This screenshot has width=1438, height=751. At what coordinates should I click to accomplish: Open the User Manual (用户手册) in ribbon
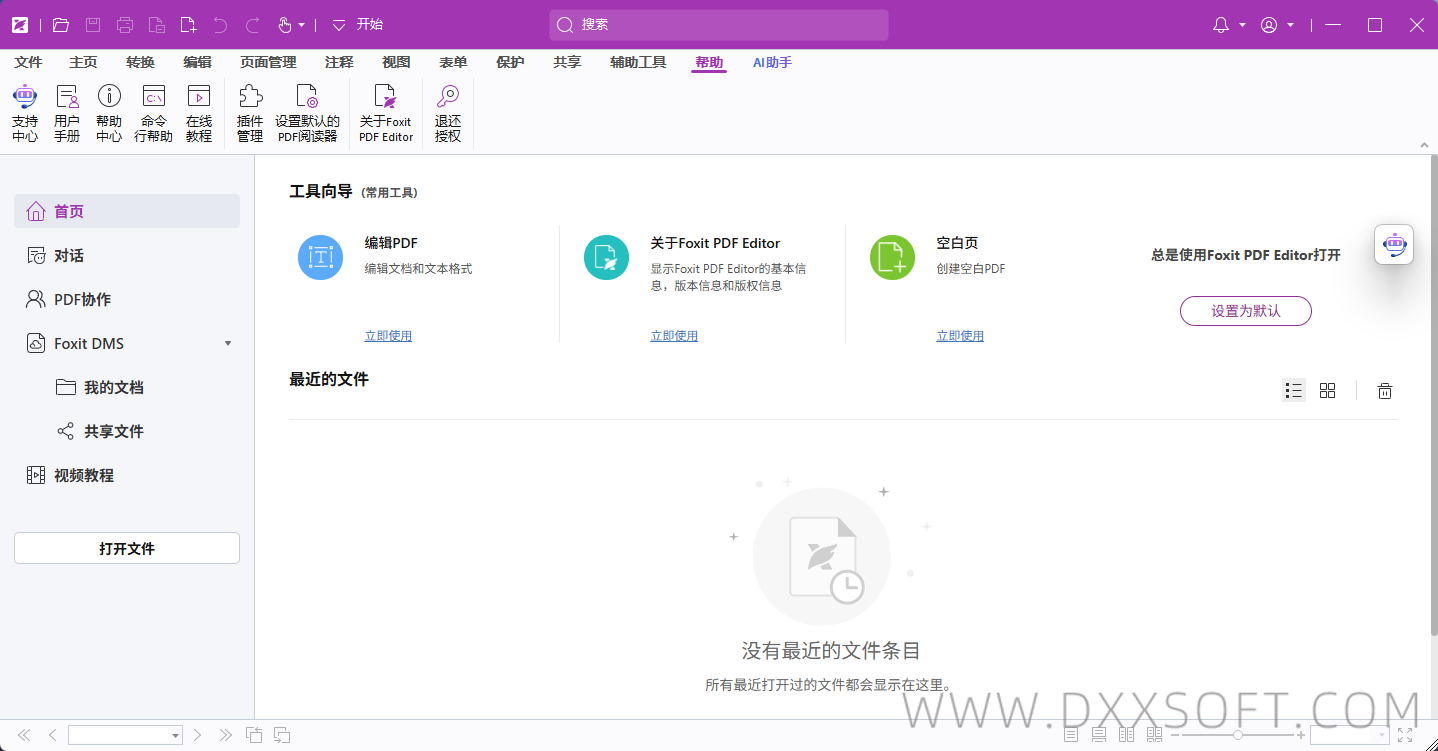point(67,113)
